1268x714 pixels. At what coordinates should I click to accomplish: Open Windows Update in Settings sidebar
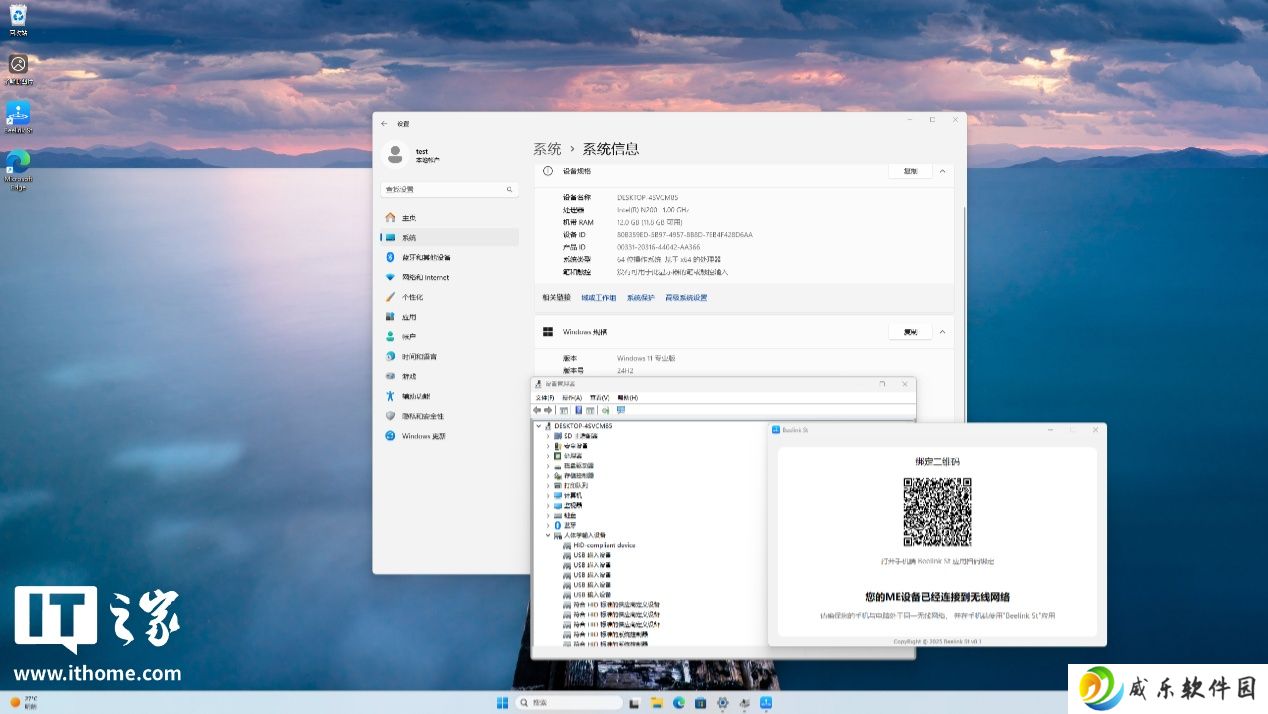tap(450, 436)
